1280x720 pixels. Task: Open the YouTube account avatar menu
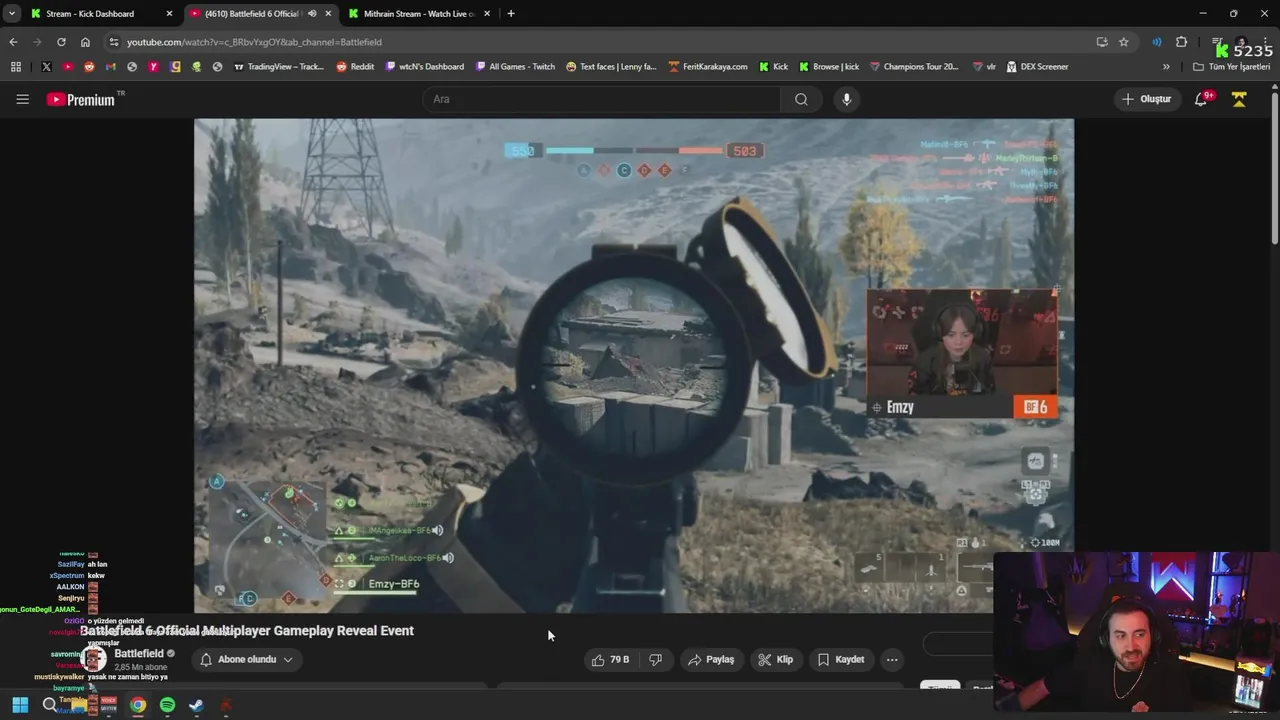click(1239, 99)
